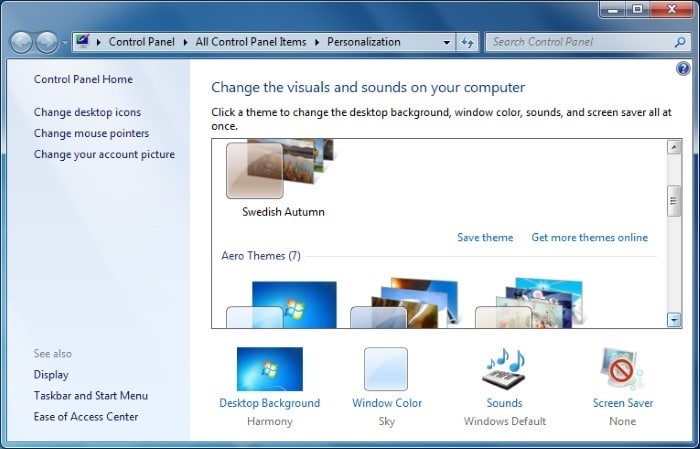The height and width of the screenshot is (449, 700).
Task: Select Control Panel breadcrumb
Action: [142, 42]
